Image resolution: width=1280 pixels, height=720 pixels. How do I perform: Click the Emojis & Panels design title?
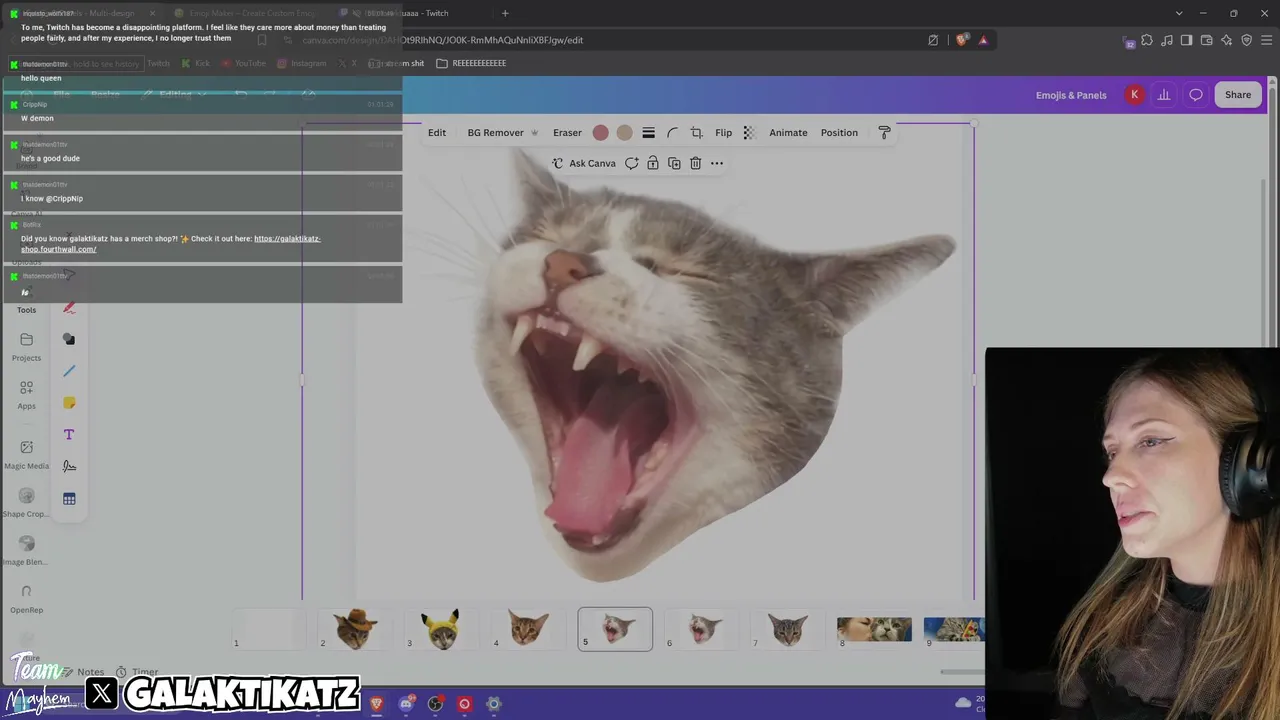1071,95
